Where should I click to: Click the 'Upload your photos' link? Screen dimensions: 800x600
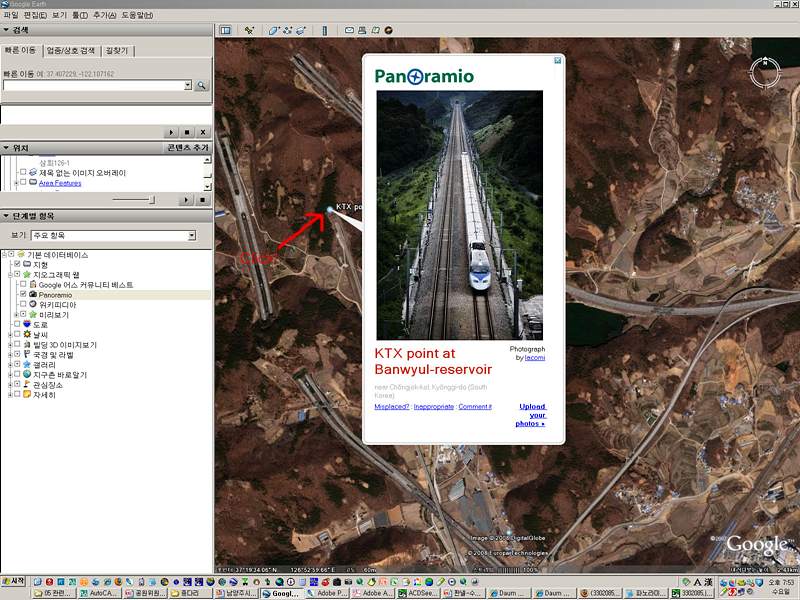pos(532,415)
